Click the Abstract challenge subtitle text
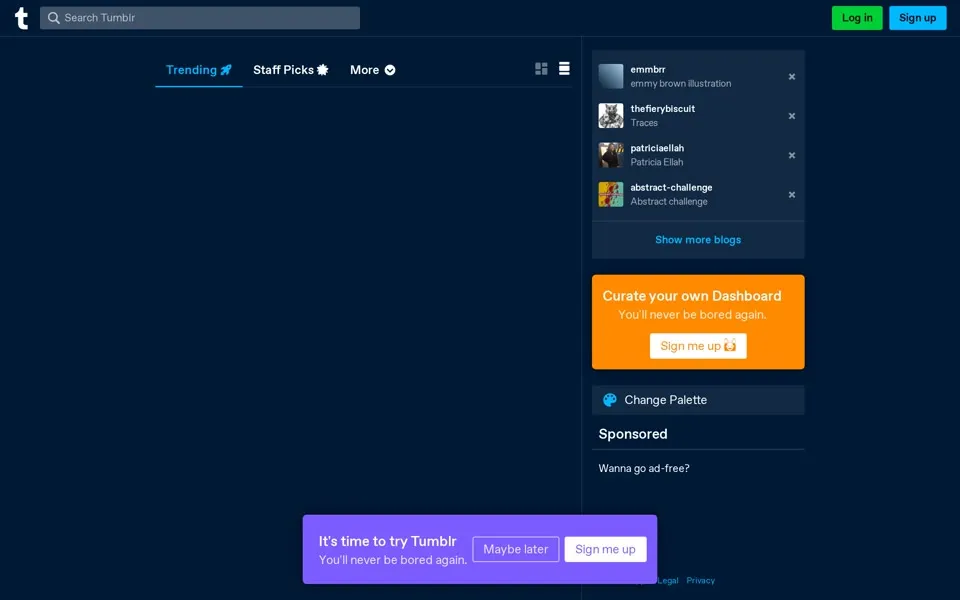The width and height of the screenshot is (960, 600). 669,201
